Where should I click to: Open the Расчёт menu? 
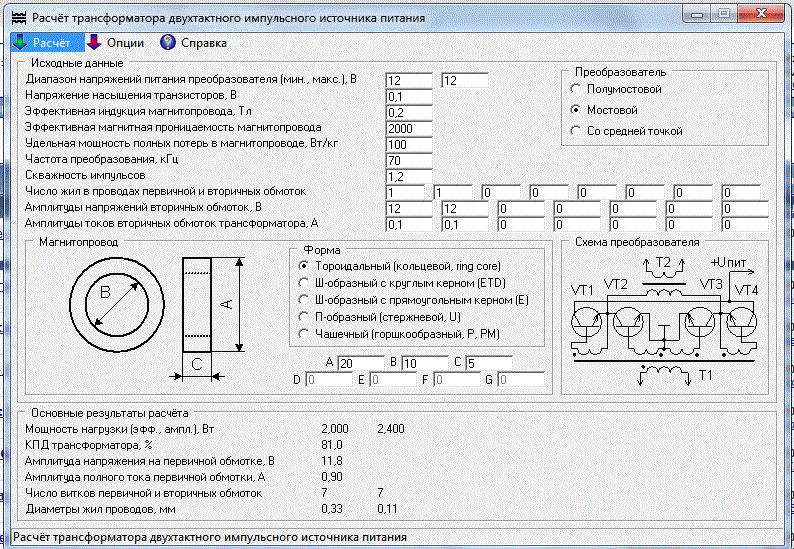(48, 43)
